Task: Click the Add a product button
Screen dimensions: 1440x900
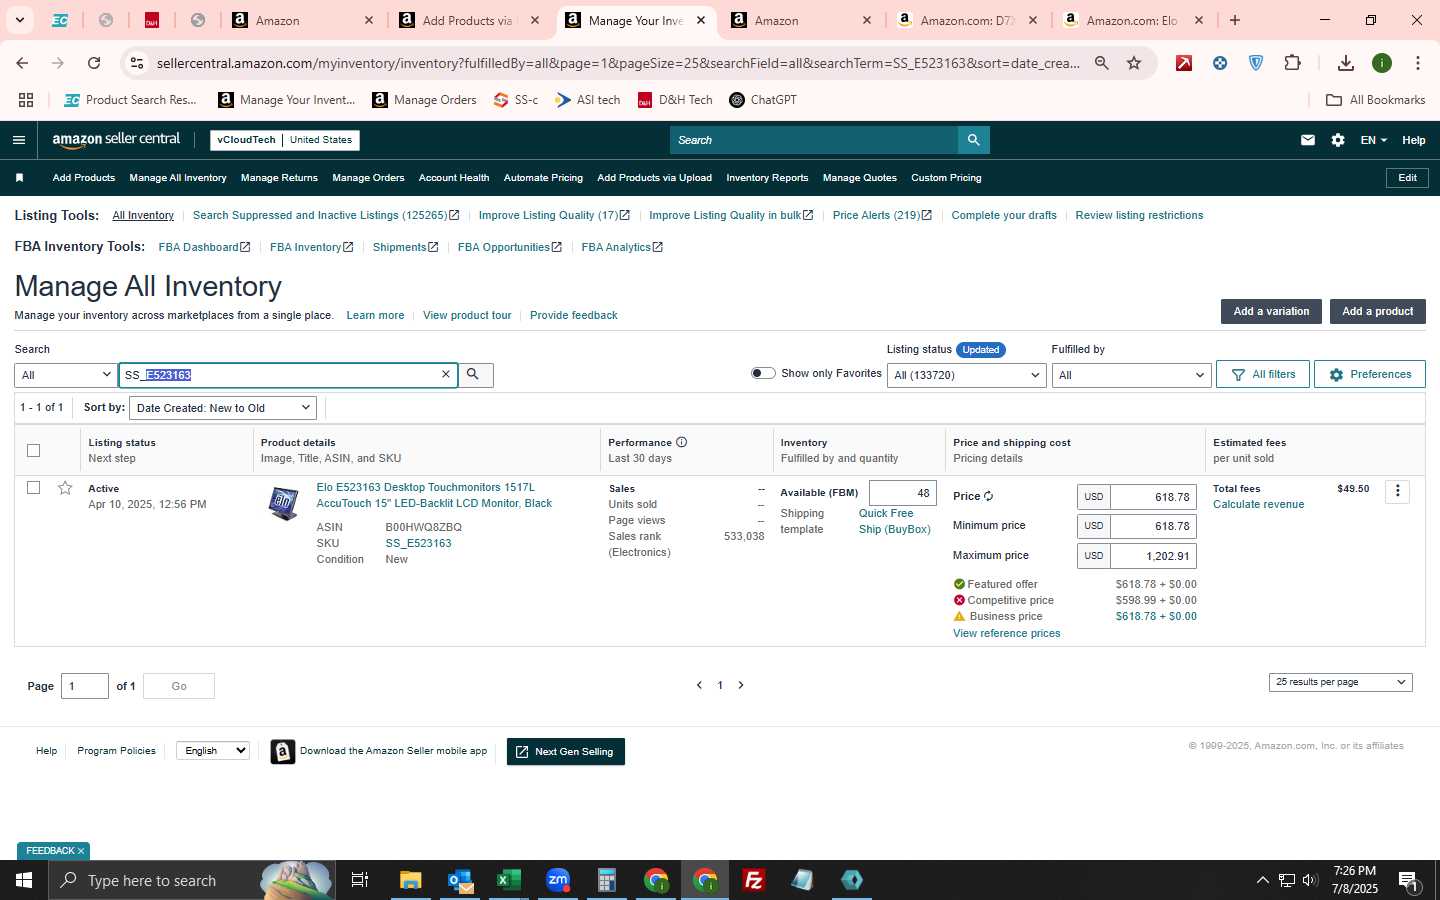Action: 1377,311
